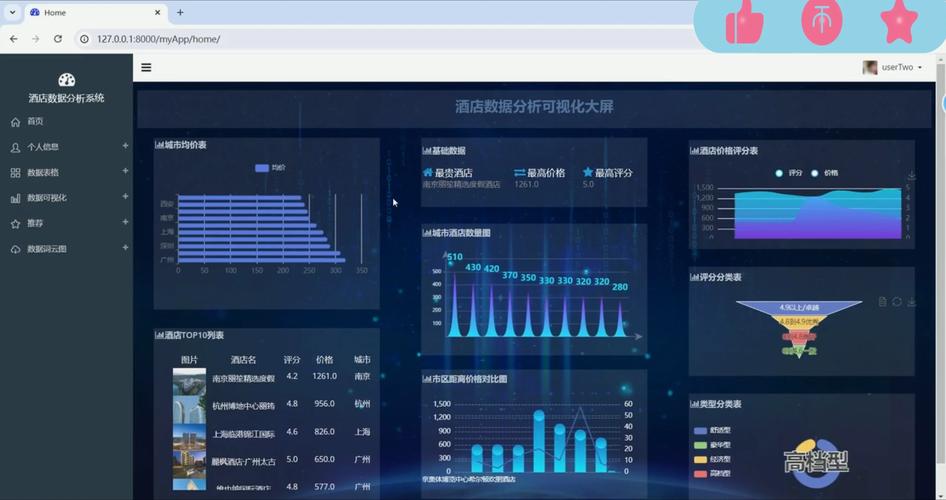Image resolution: width=946 pixels, height=500 pixels.
Task: Close the Home browser tab
Action: point(157,12)
